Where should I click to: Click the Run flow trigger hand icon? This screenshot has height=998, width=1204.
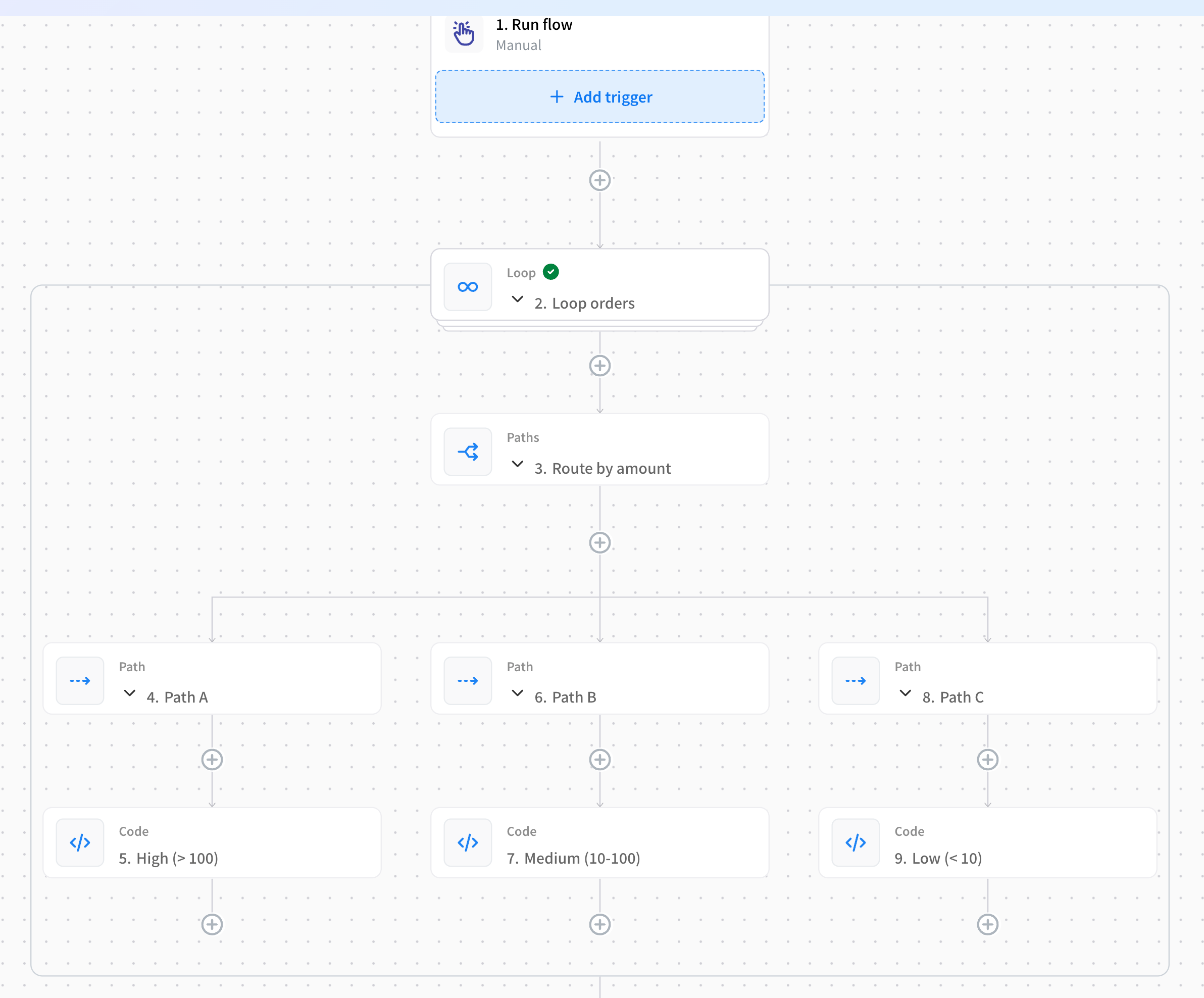coord(464,33)
